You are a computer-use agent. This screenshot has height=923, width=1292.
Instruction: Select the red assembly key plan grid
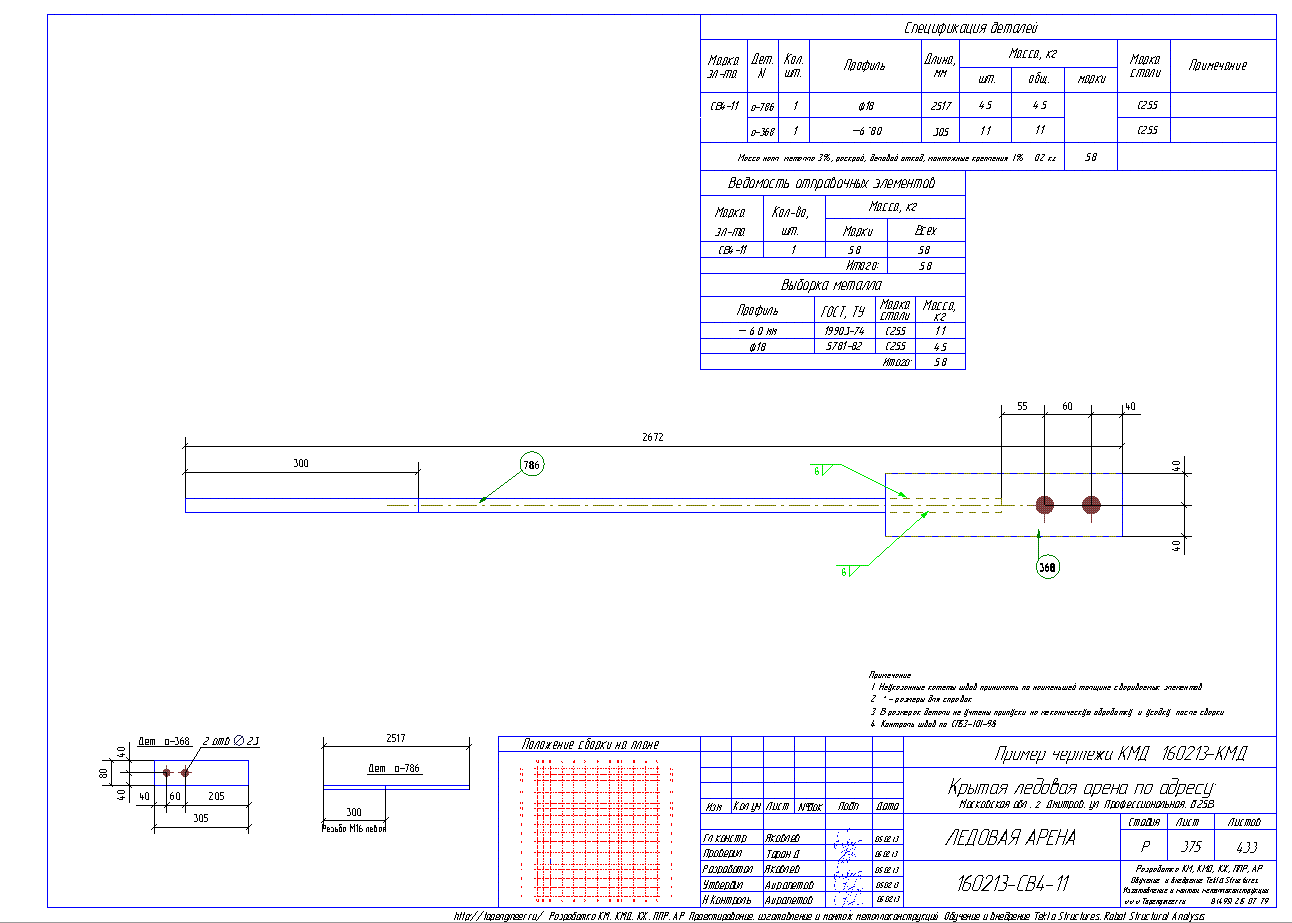(598, 828)
